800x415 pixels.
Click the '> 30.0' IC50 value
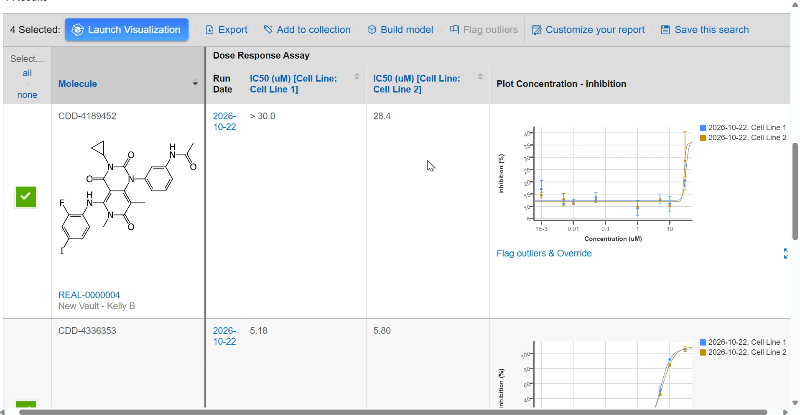(262, 116)
